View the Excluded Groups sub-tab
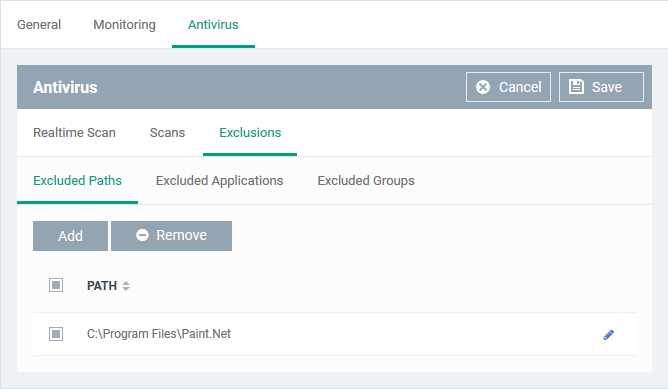The height and width of the screenshot is (389, 668). 366,181
